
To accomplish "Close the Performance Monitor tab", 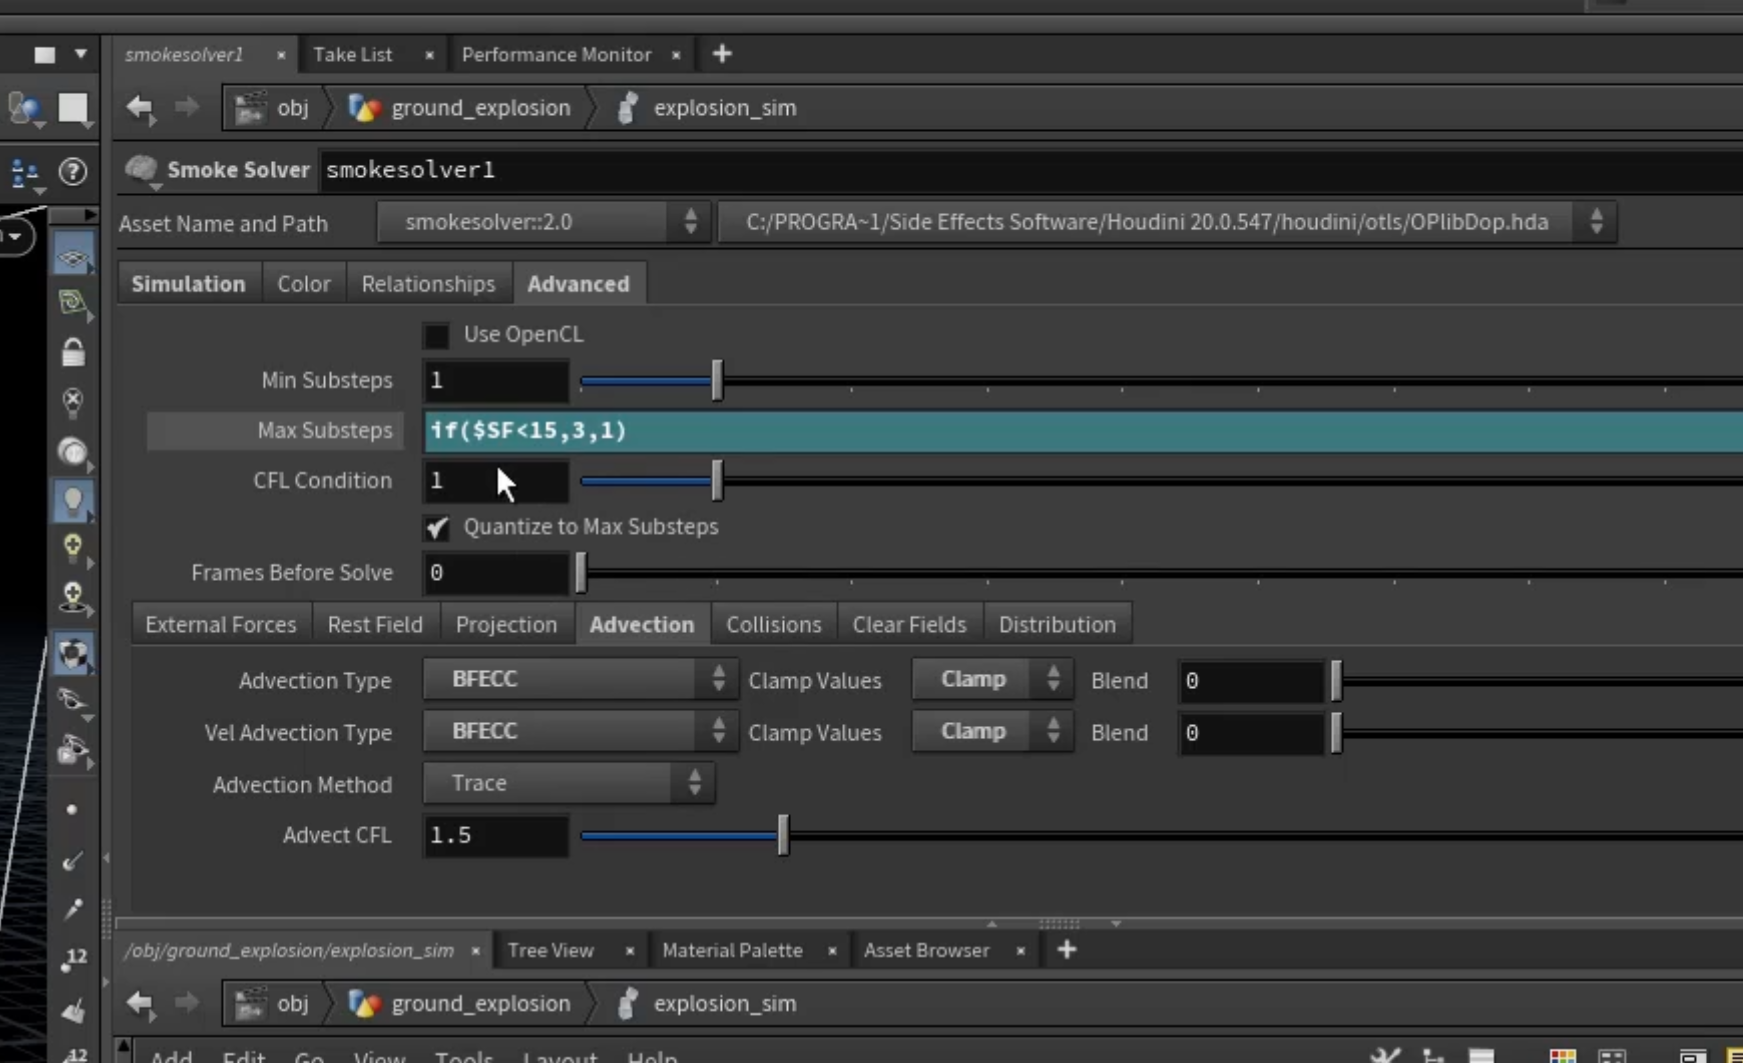I will click(676, 55).
